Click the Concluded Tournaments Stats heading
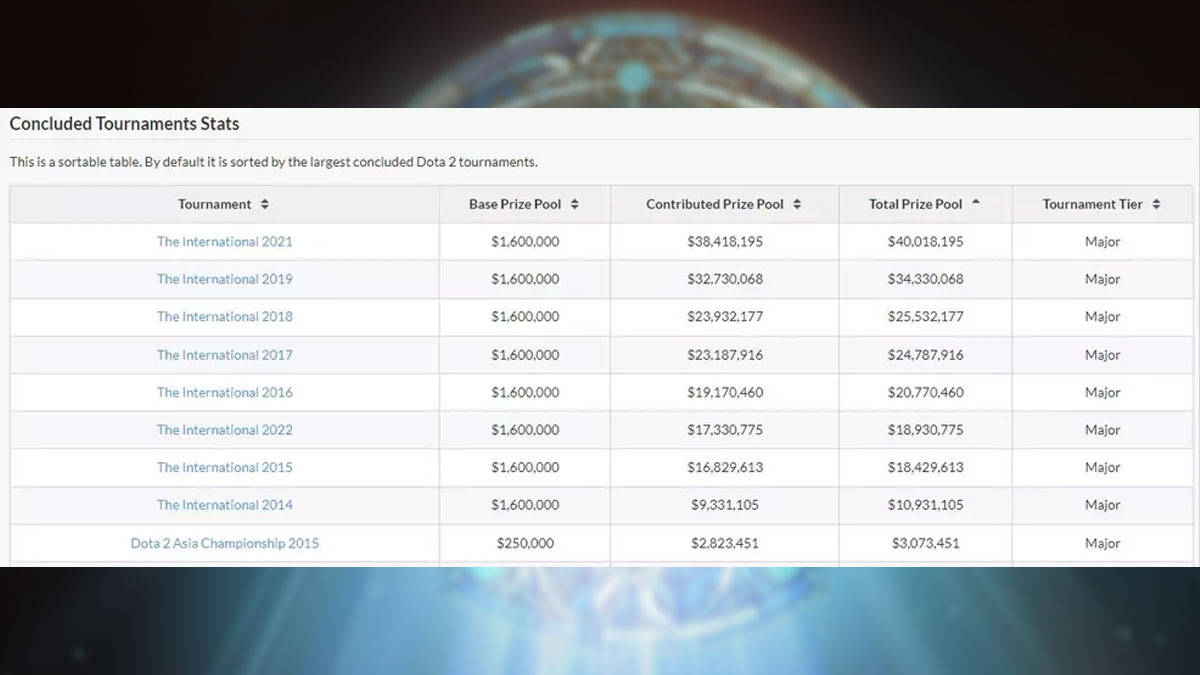This screenshot has height=675, width=1200. click(125, 124)
